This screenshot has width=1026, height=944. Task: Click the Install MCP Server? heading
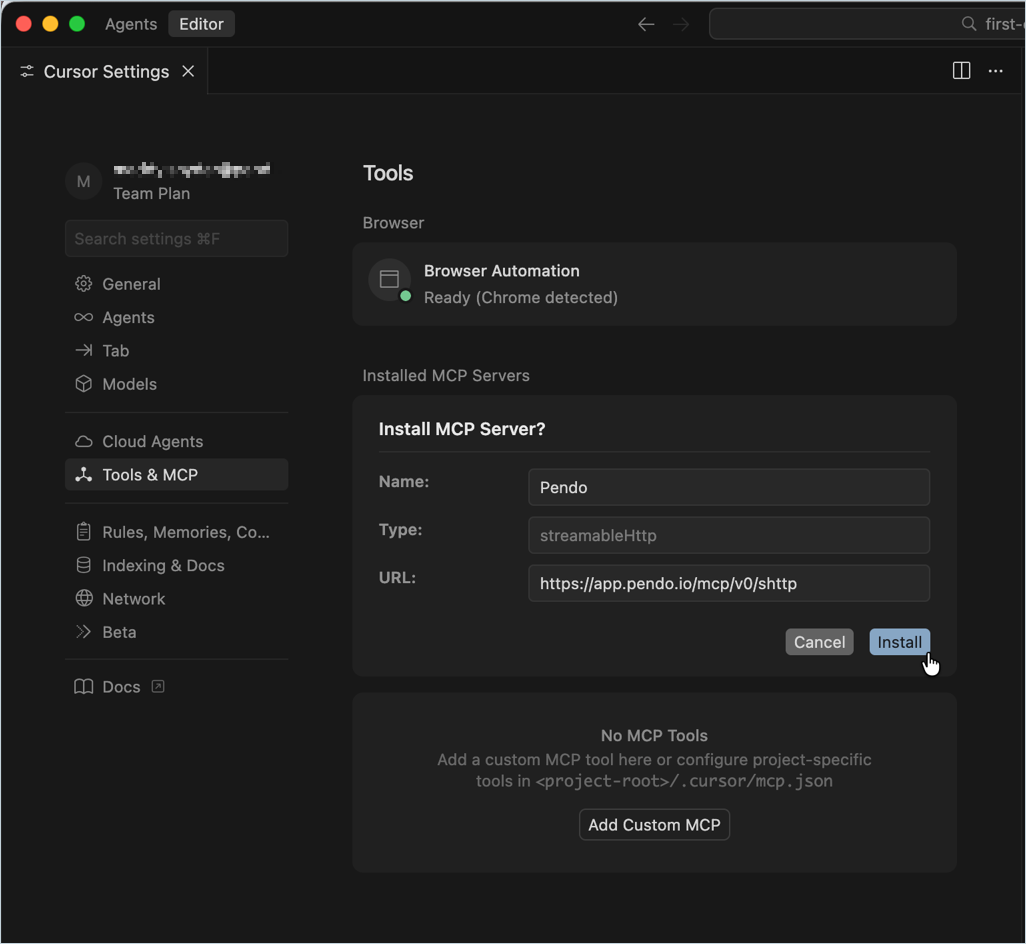pyautogui.click(x=462, y=429)
